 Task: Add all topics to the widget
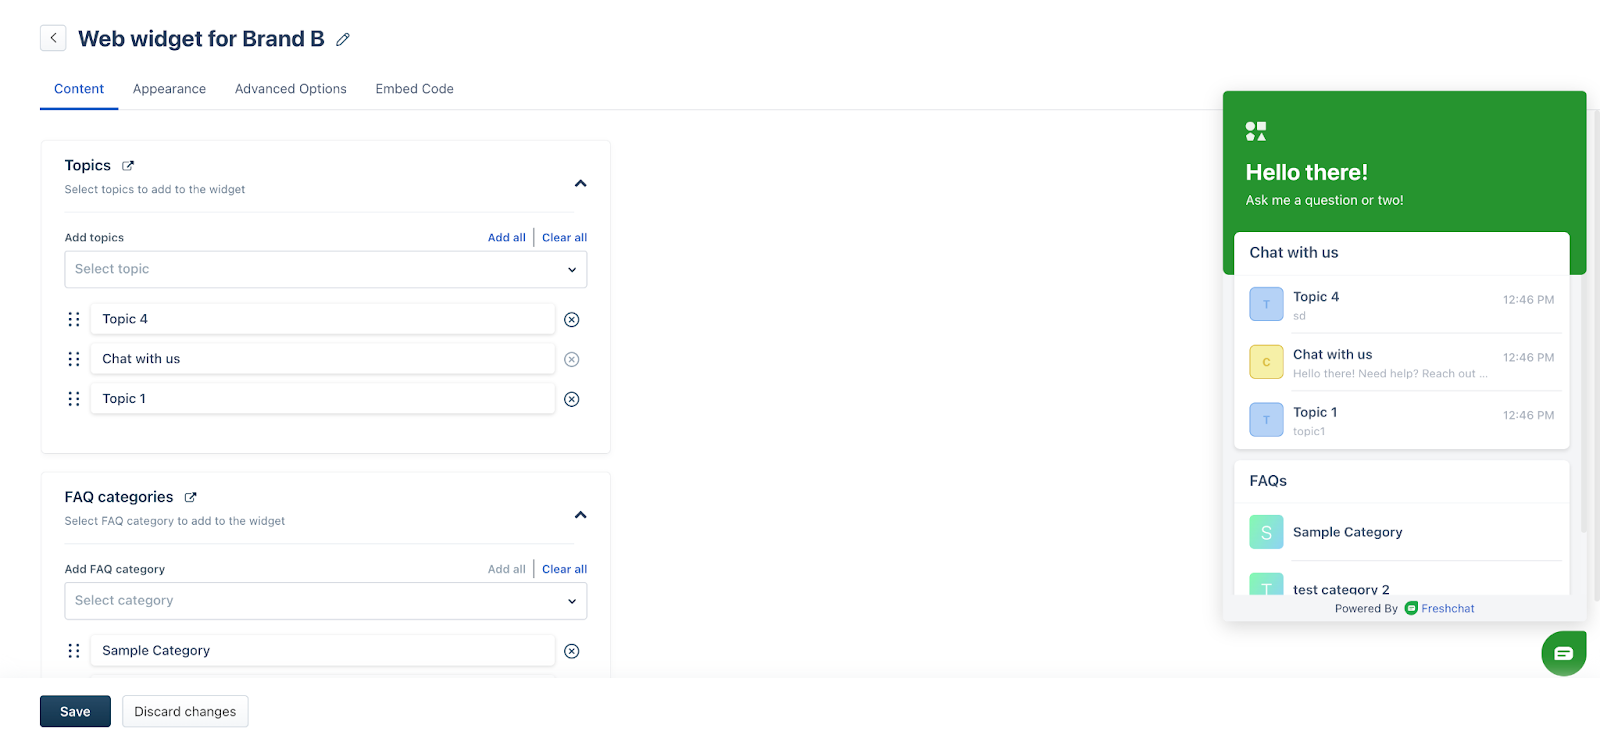pos(507,238)
